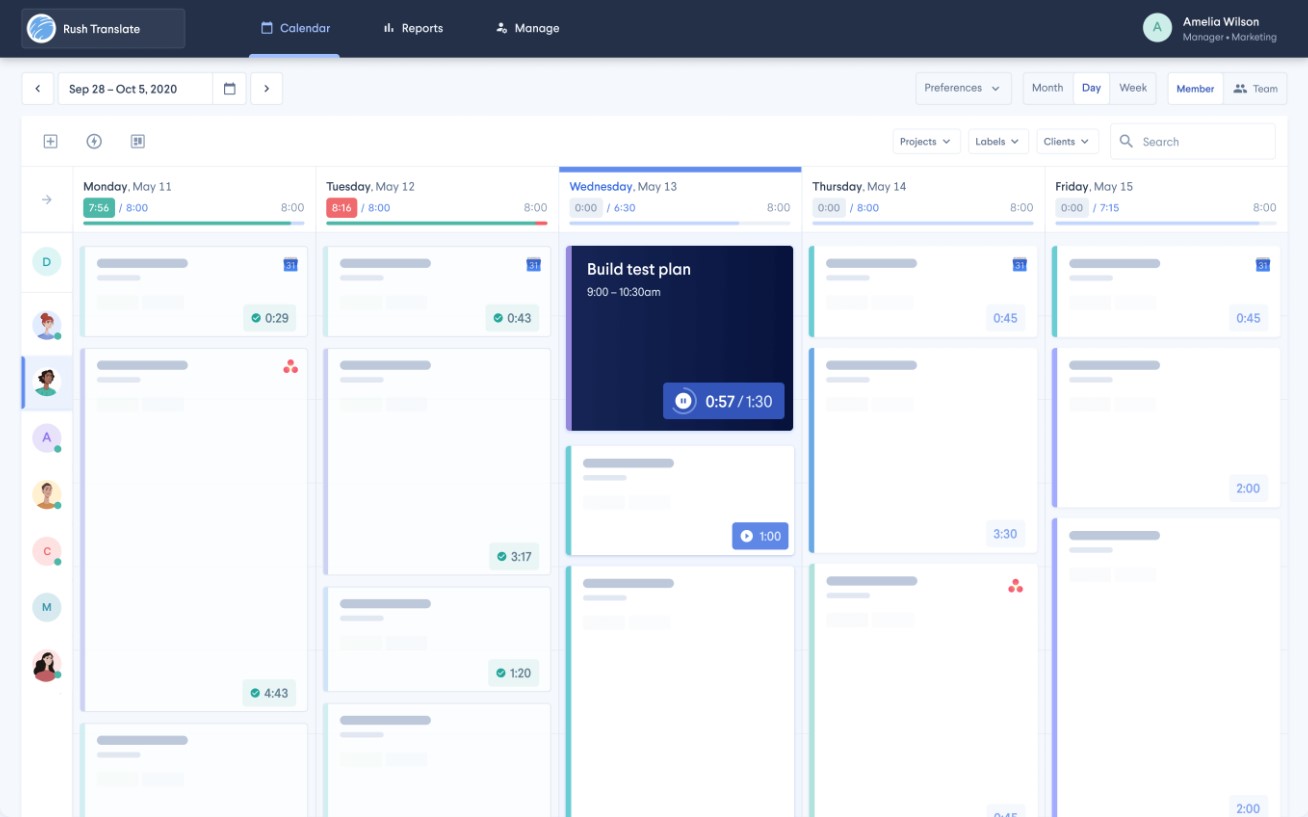Open the date picker calendar icon
Screen dimensions: 1308x817
click(229, 88)
